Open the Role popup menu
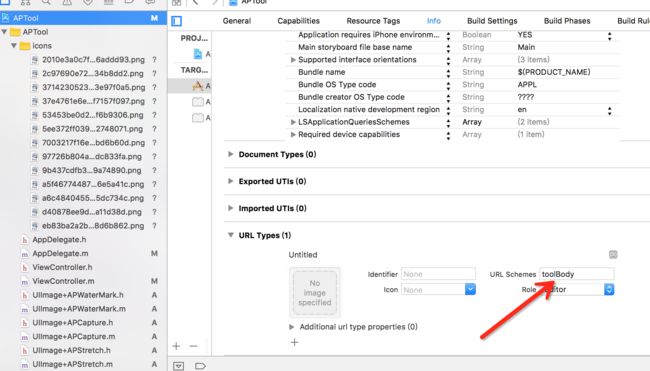 coord(609,289)
